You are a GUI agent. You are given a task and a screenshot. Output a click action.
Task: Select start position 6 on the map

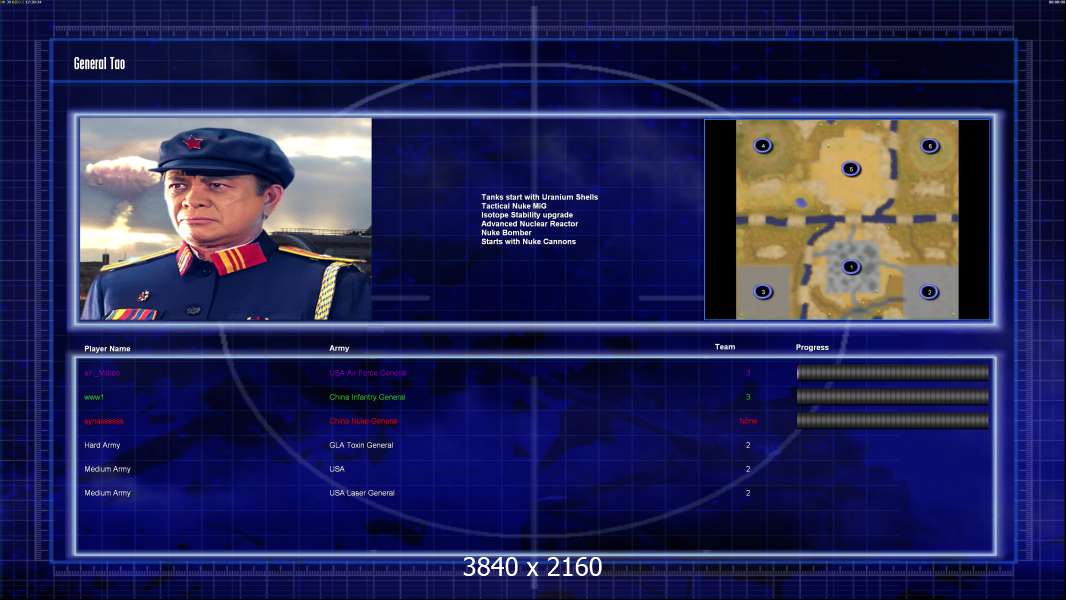[x=929, y=145]
